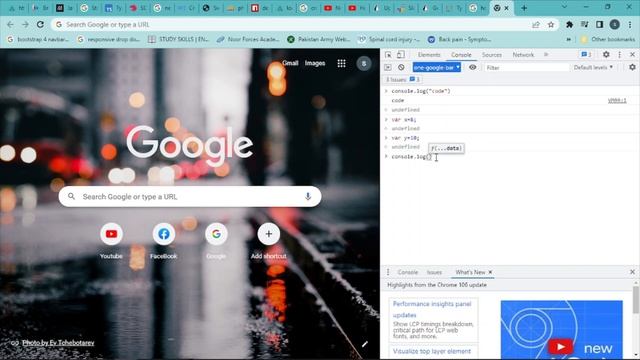Viewport: 640px width, 360px height.
Task: Switch to the Console tab
Action: pyautogui.click(x=461, y=55)
